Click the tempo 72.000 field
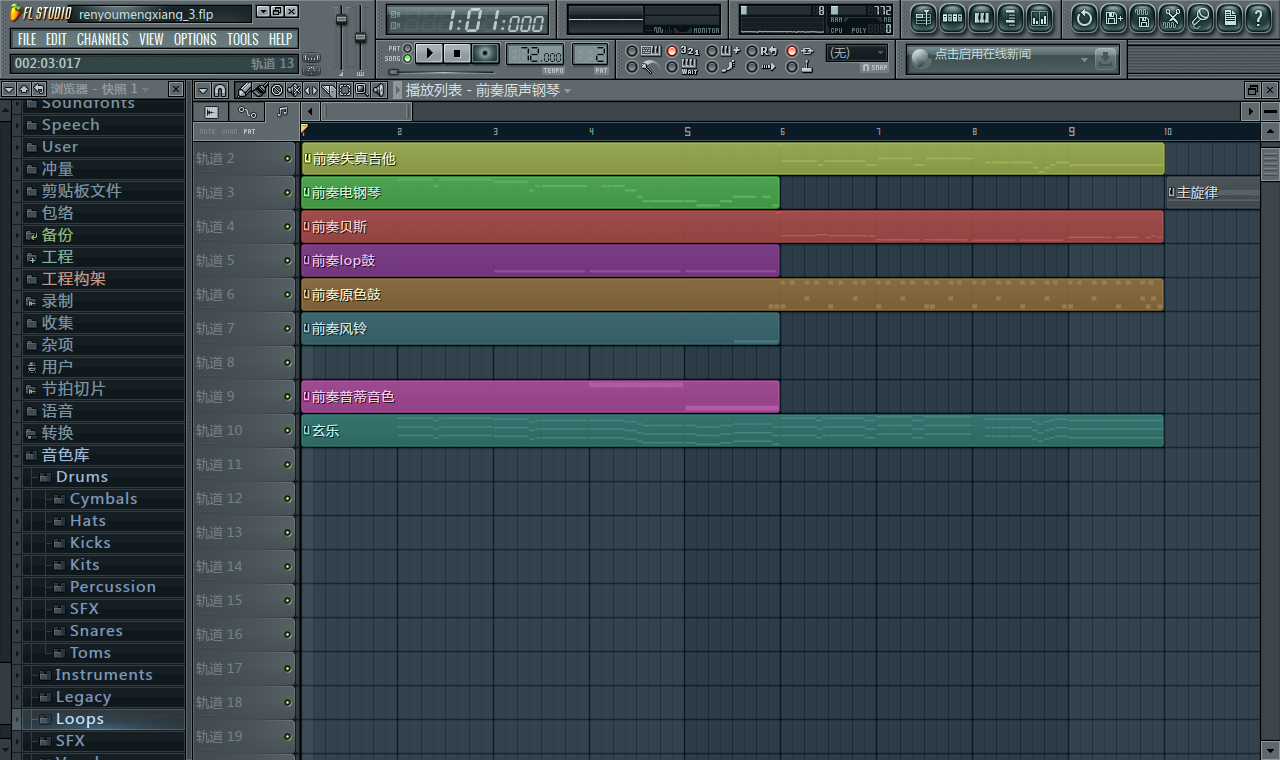Viewport: 1280px width, 760px height. coord(535,54)
